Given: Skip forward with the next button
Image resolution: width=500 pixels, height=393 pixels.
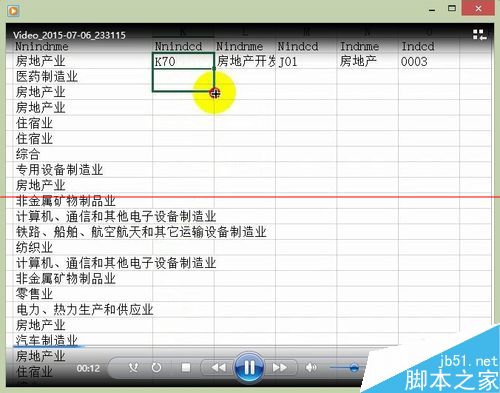Looking at the screenshot, I should 279,368.
